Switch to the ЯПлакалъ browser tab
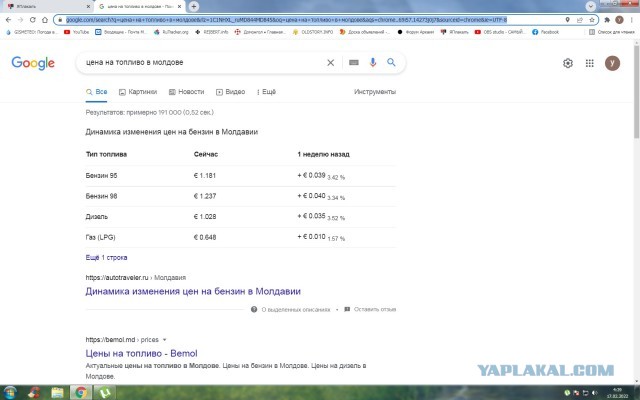 point(47,7)
